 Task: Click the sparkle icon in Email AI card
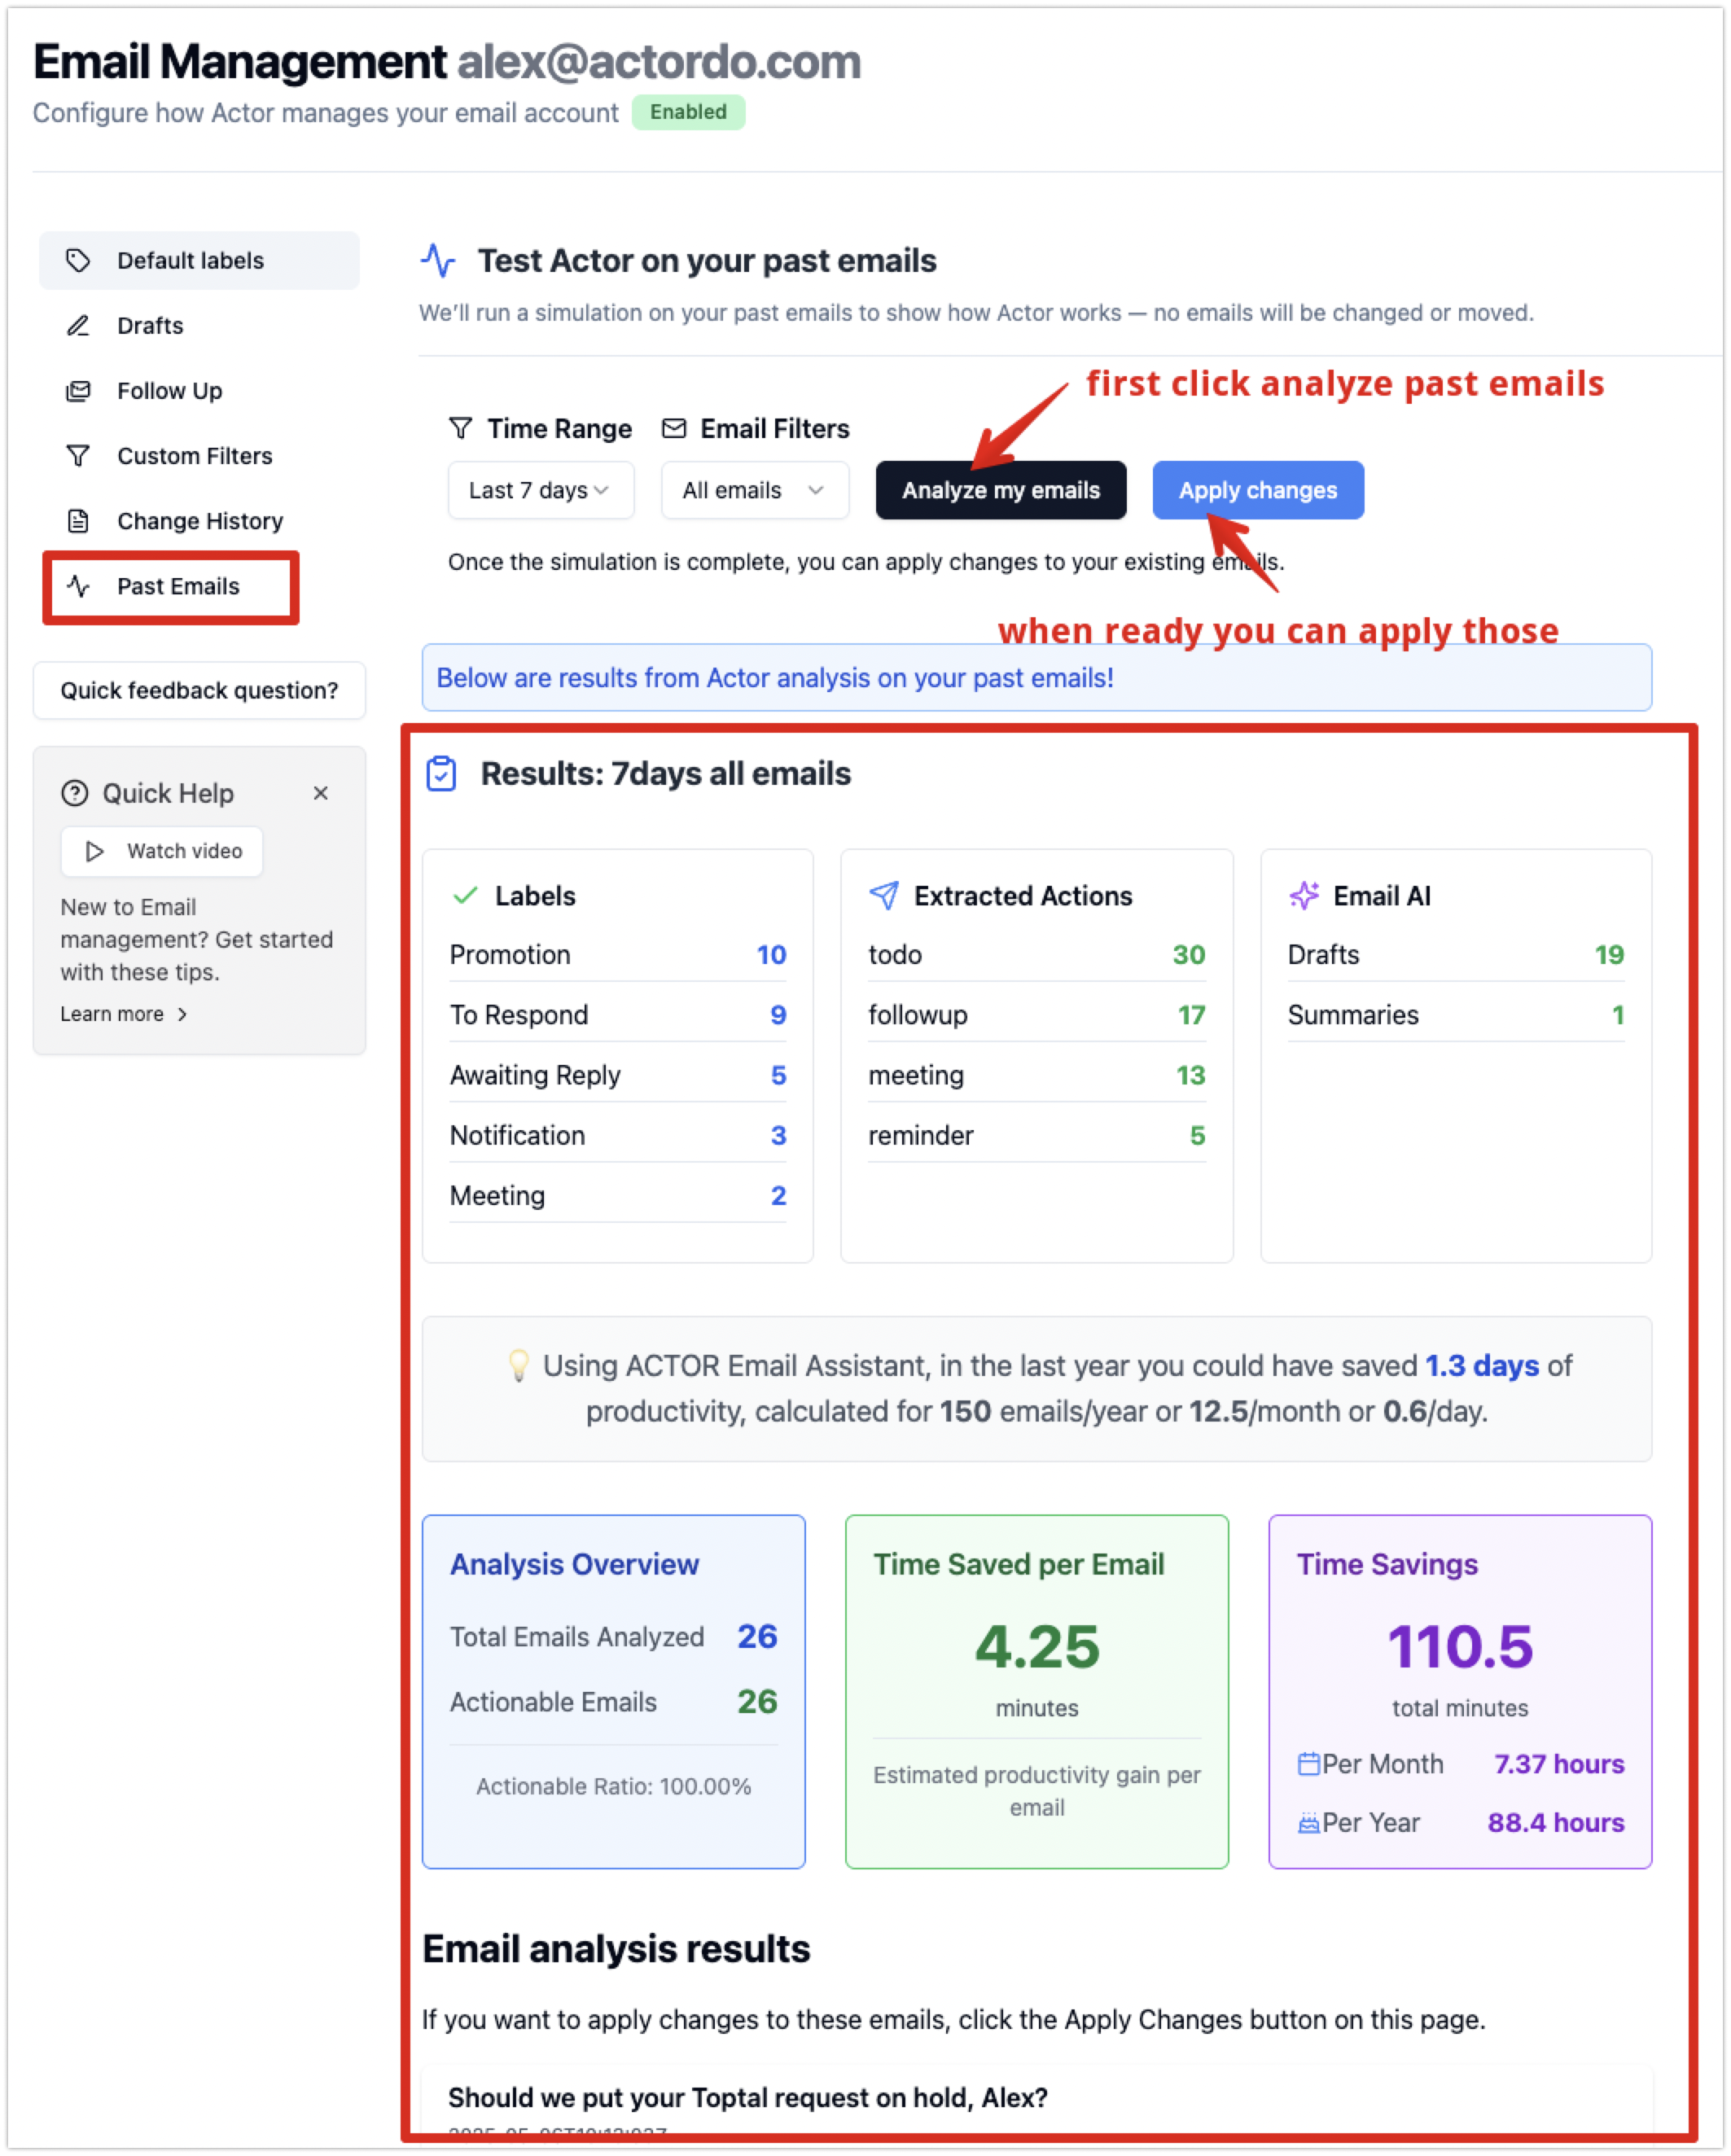[1304, 895]
